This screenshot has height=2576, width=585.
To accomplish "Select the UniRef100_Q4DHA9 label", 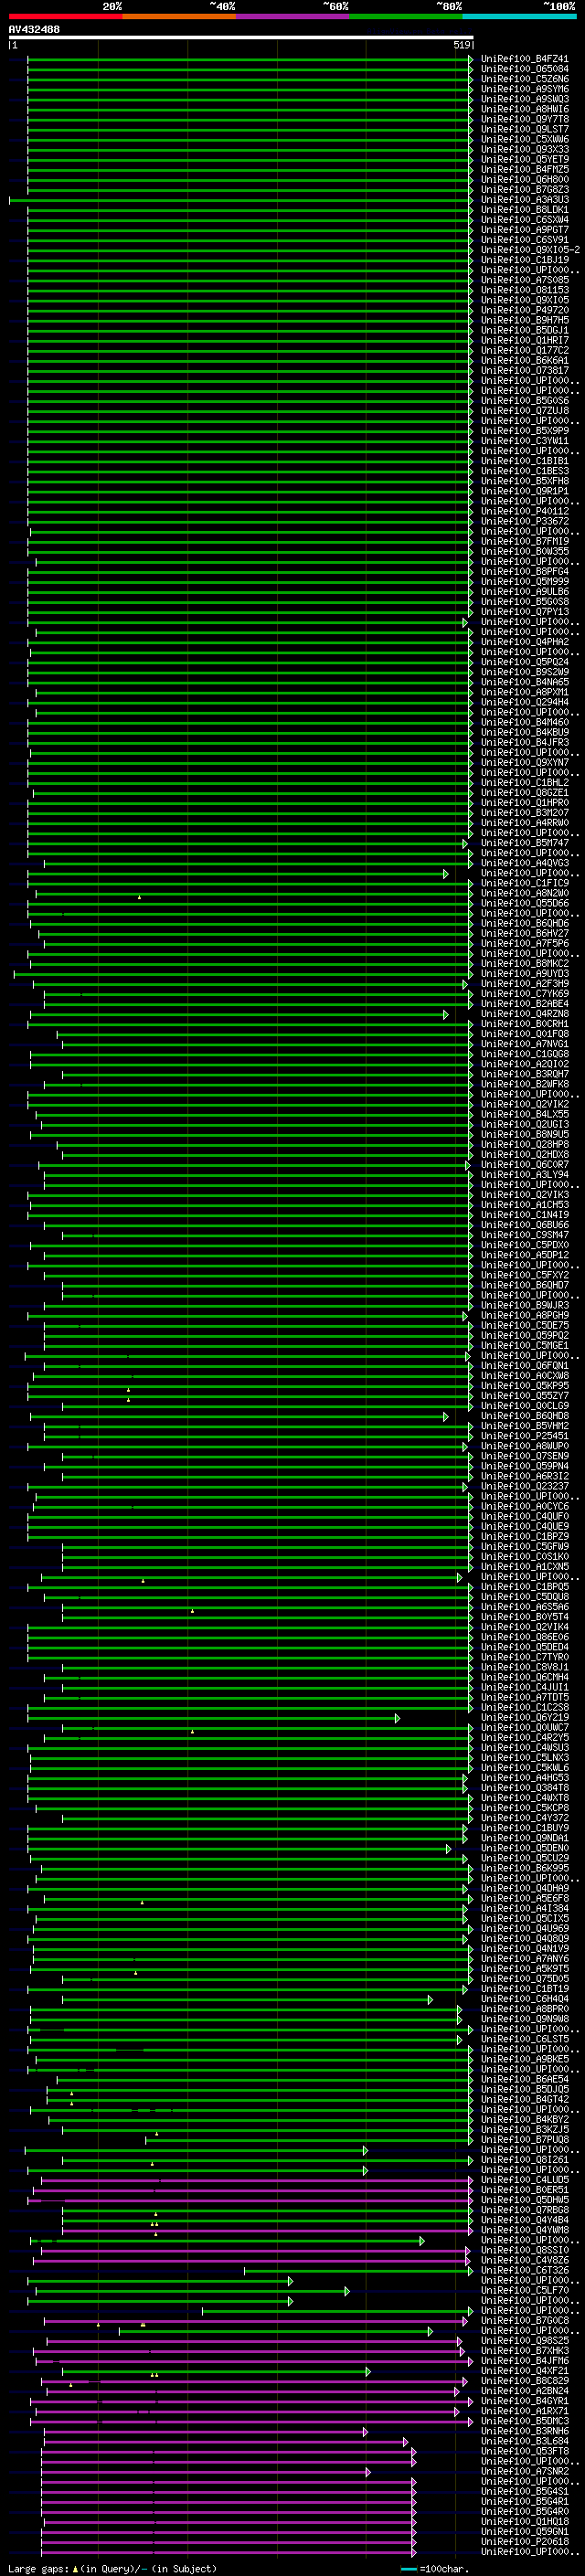I will click(x=524, y=1888).
